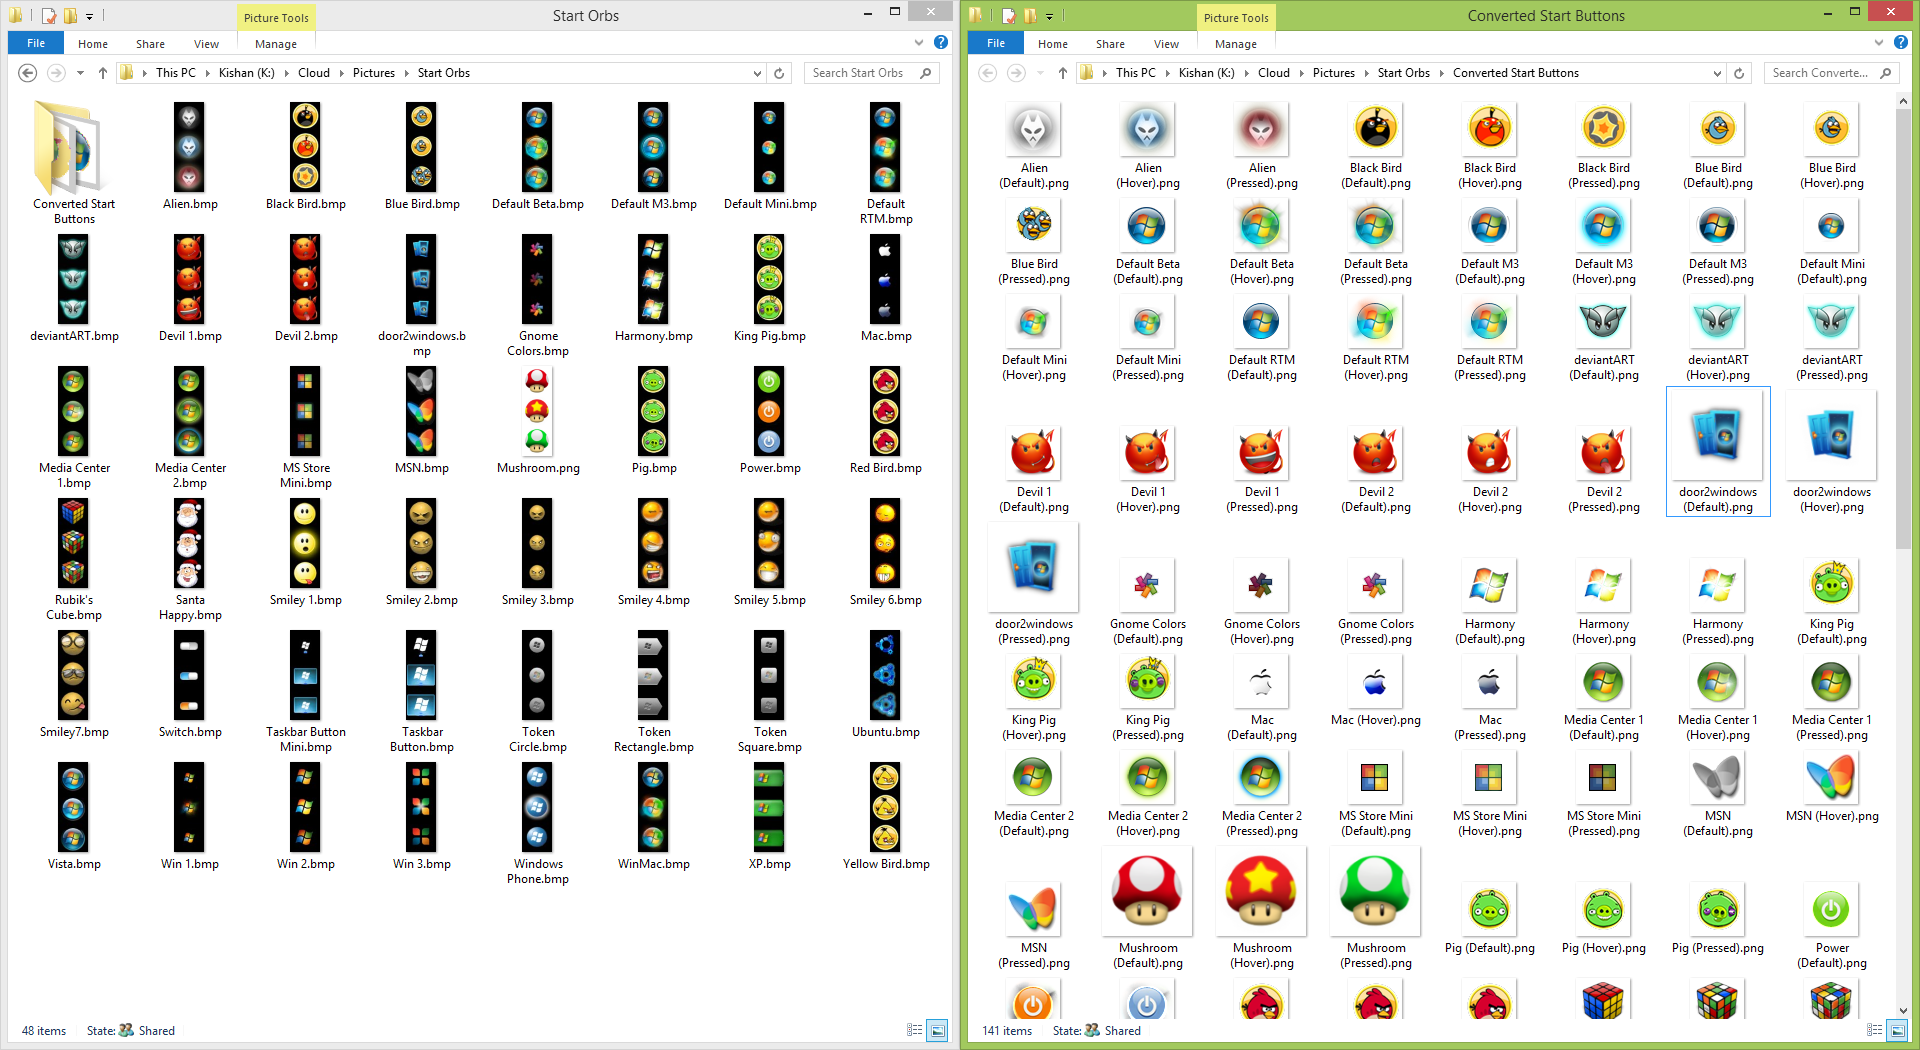Viewport: 1920px width, 1050px height.
Task: Refresh the Converted Start Buttons view
Action: (x=1740, y=73)
